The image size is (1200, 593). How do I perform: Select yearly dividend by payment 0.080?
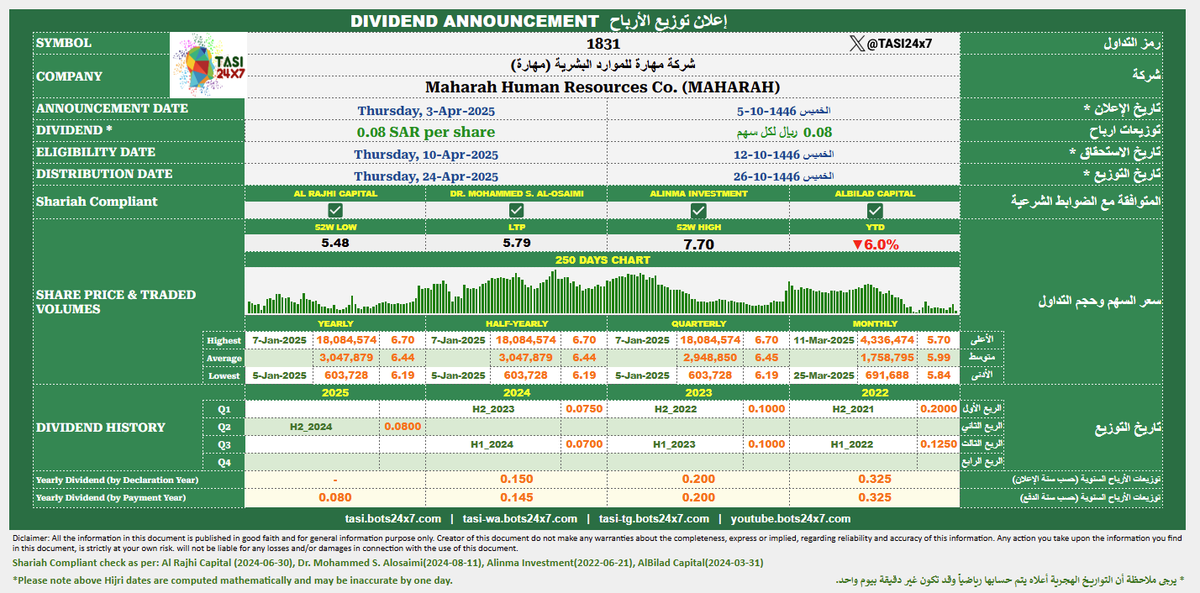[x=335, y=497]
